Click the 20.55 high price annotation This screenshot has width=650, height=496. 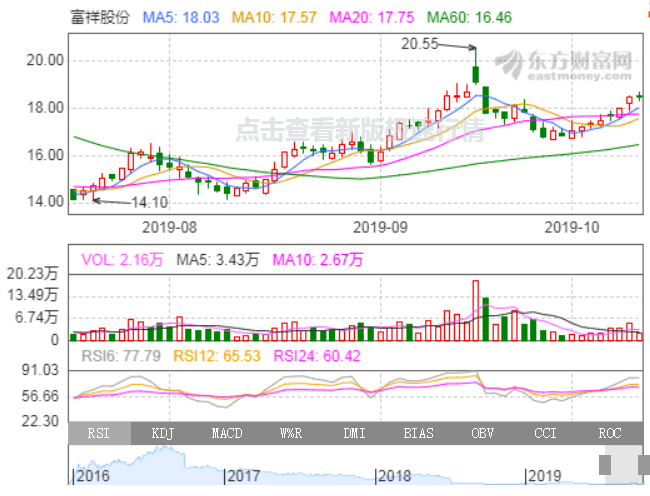[420, 44]
